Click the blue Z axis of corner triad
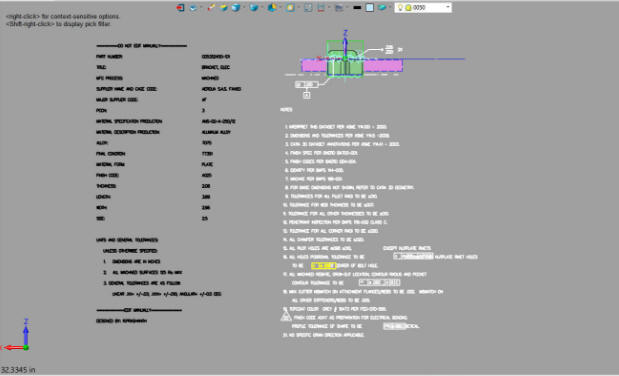619x376 pixels. 26,334
